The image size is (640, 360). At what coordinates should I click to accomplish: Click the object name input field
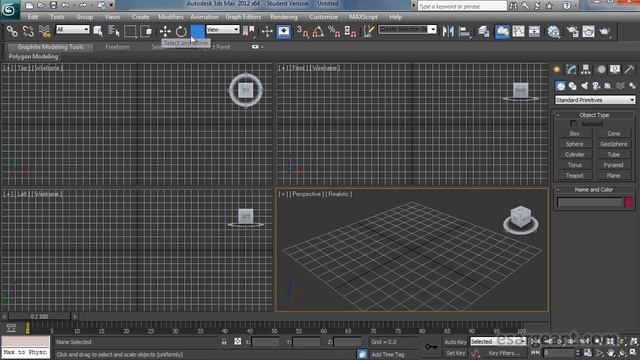590,202
